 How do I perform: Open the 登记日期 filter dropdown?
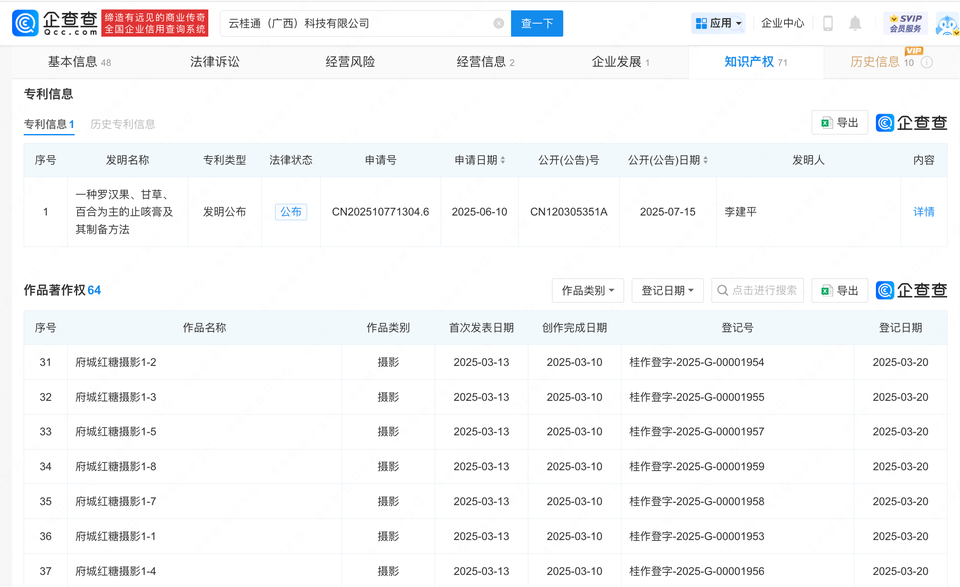667,290
